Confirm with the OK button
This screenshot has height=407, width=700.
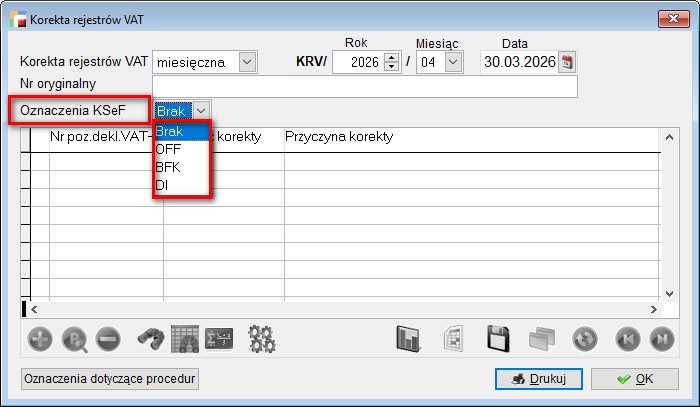click(634, 379)
